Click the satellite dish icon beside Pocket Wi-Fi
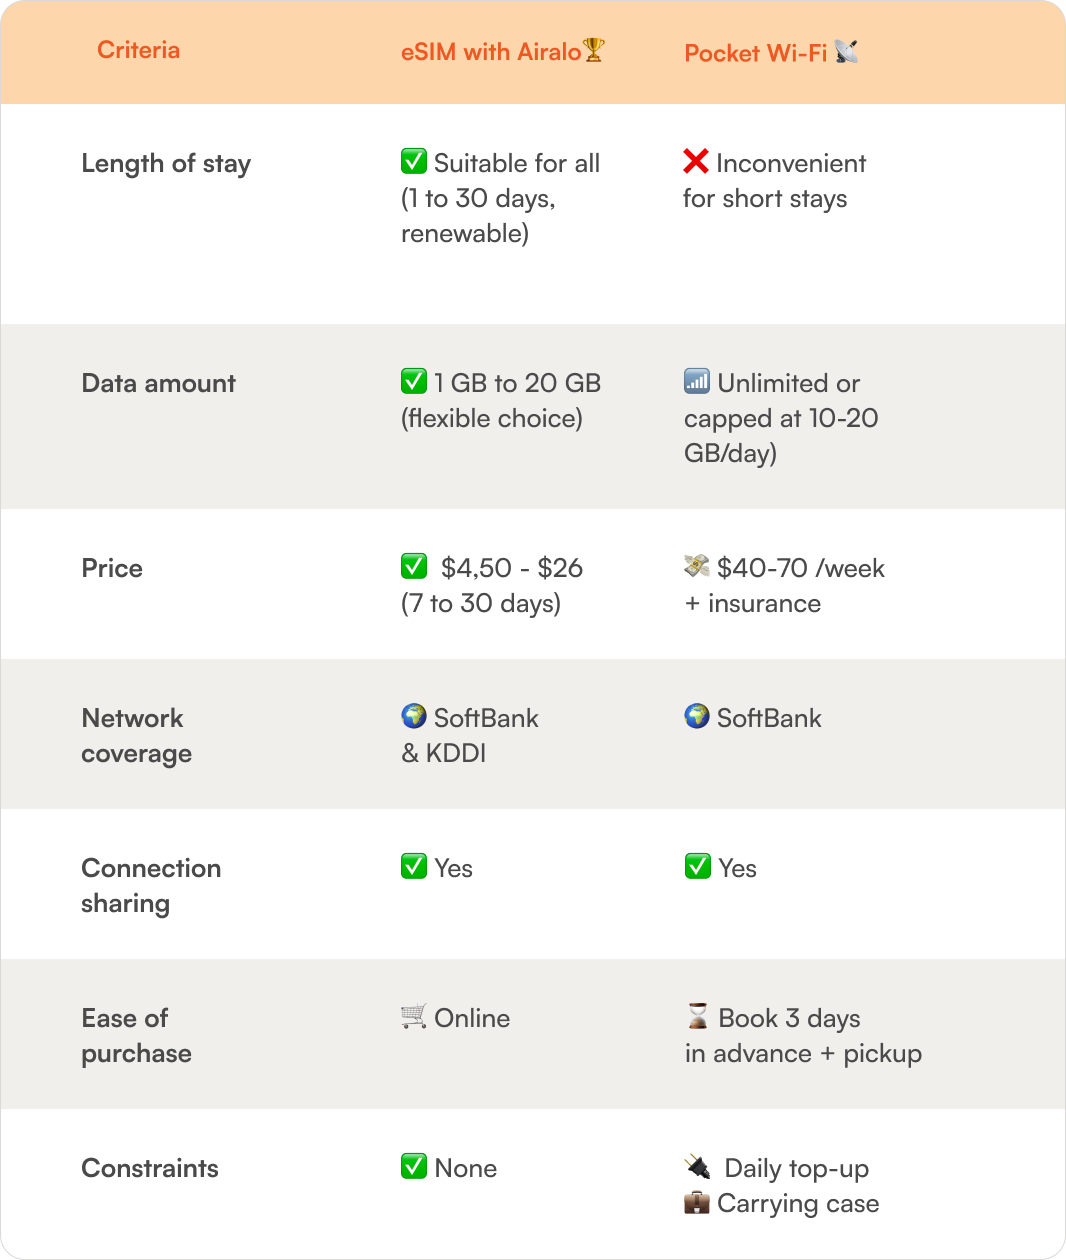The height and width of the screenshot is (1260, 1066). pos(846,51)
